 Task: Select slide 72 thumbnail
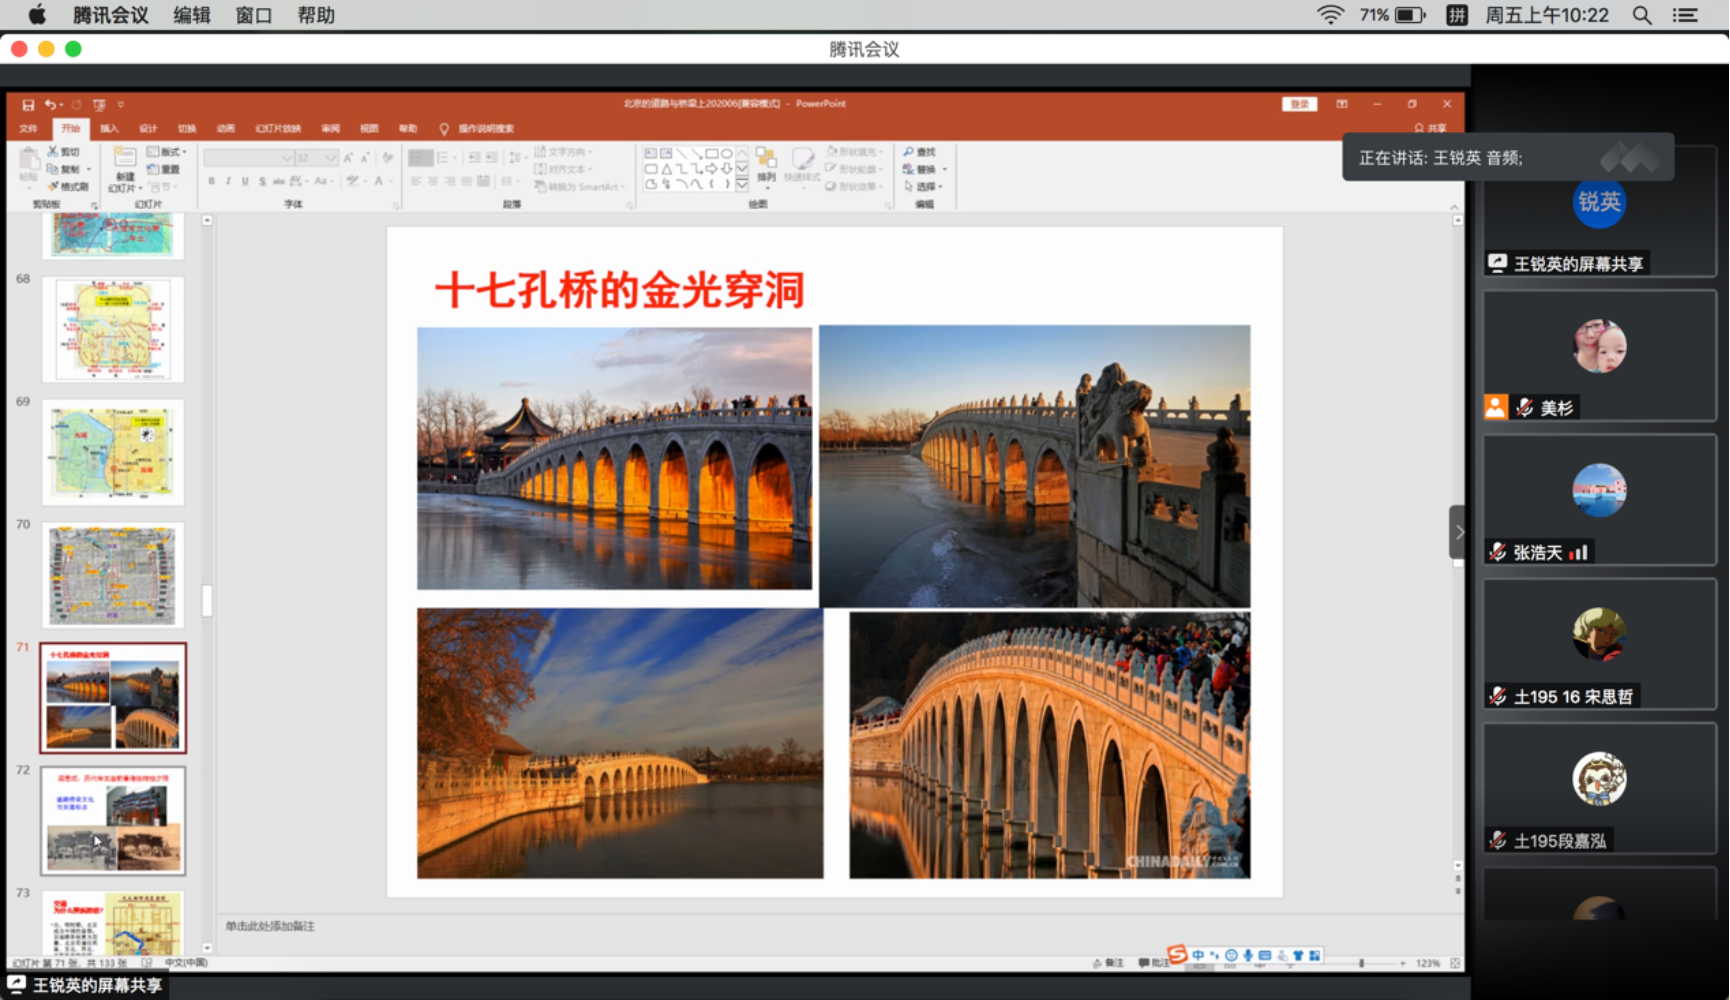[x=113, y=821]
